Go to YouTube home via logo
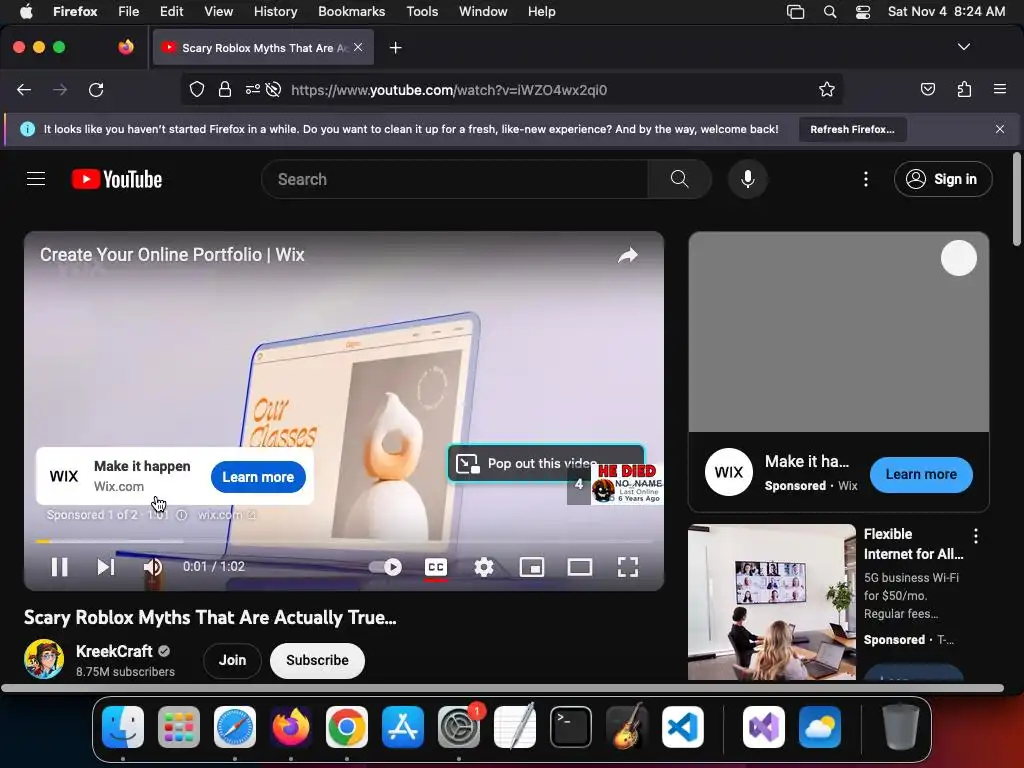Viewport: 1024px width, 768px height. click(x=117, y=179)
